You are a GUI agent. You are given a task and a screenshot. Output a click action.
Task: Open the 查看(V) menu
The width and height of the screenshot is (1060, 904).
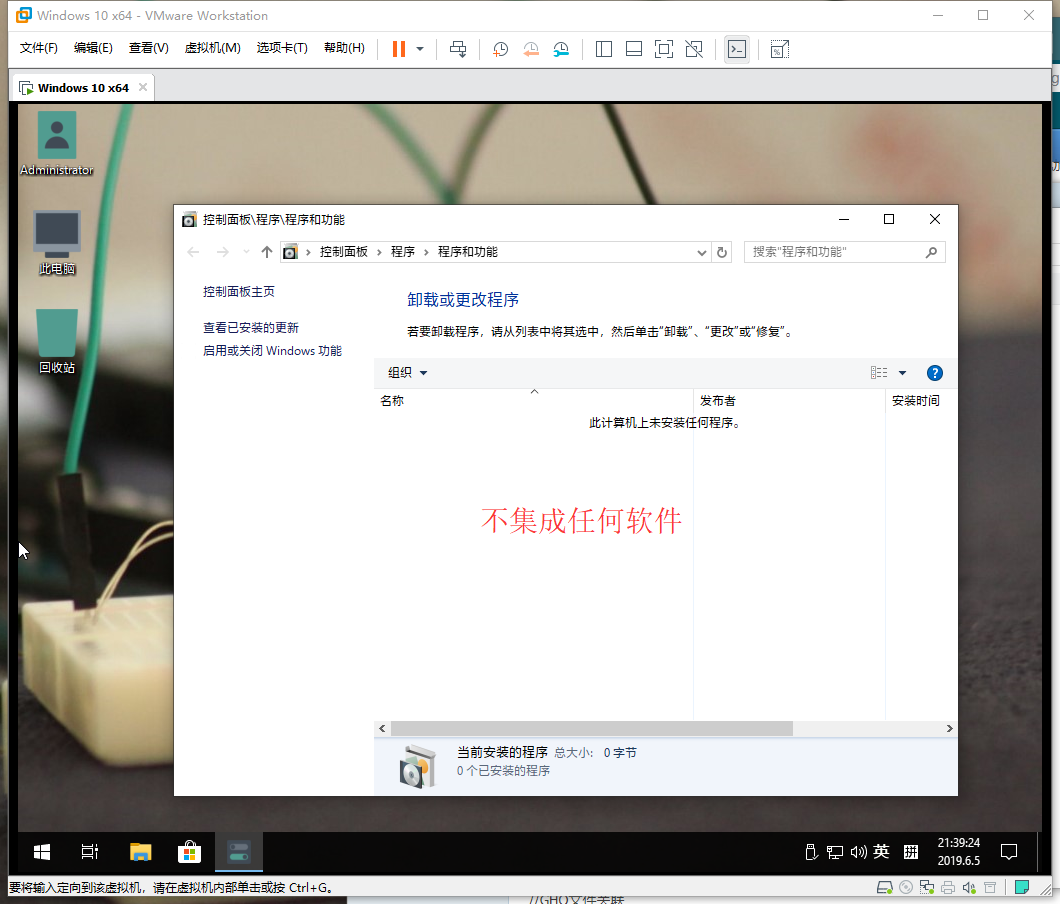click(x=149, y=48)
